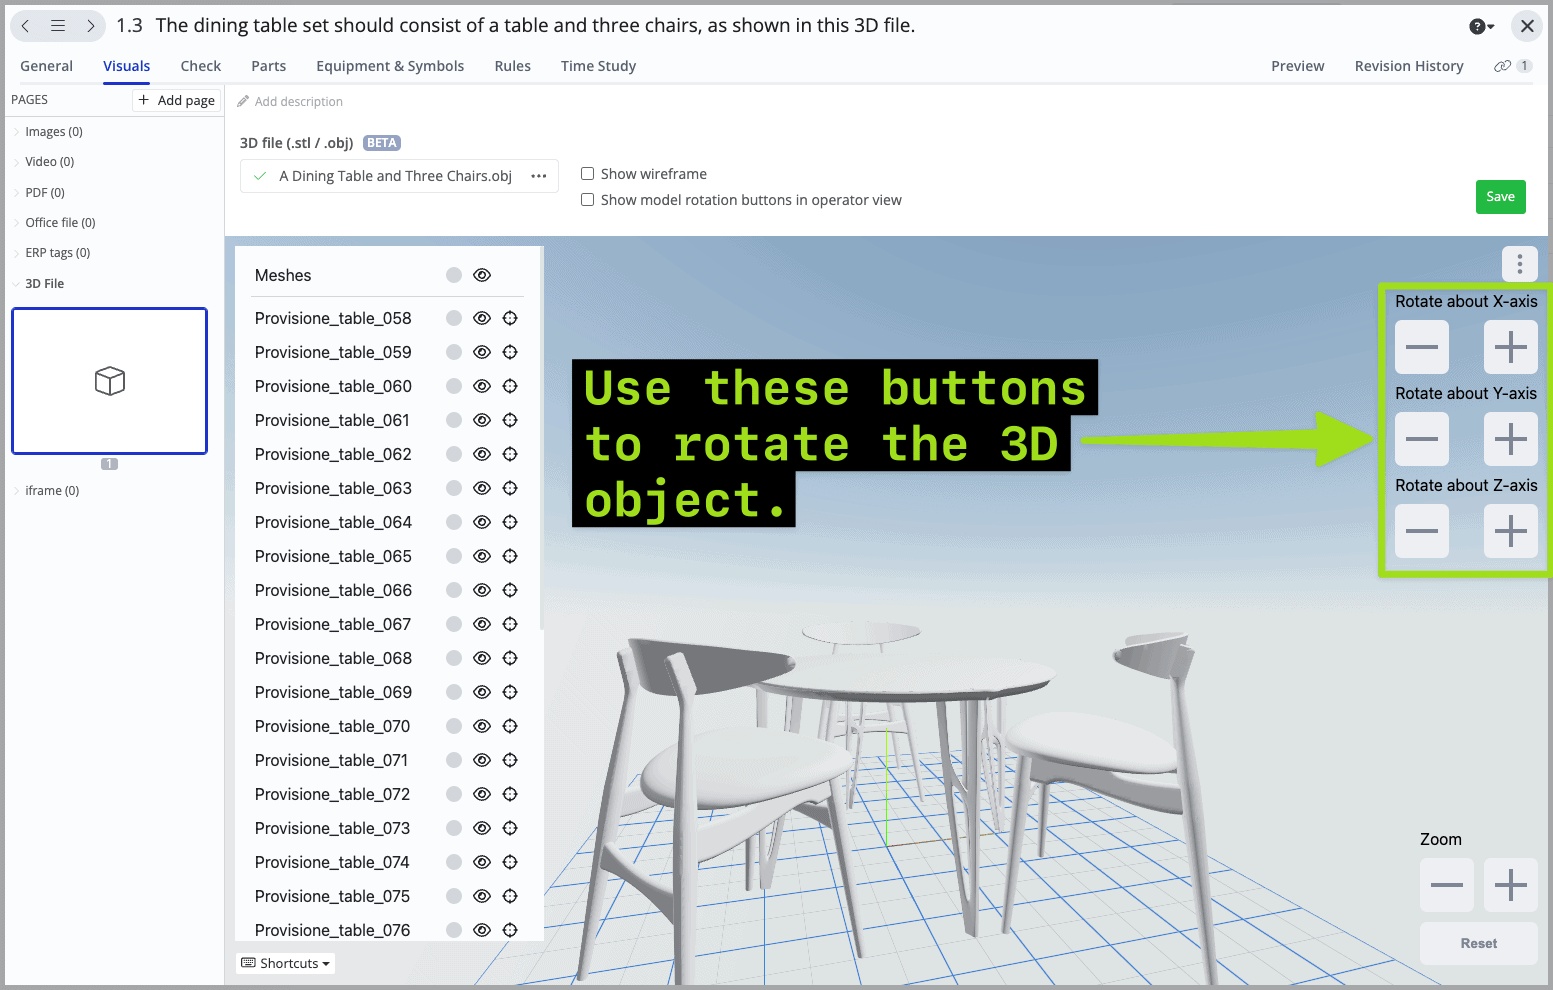This screenshot has width=1553, height=990.
Task: Check Show model rotation buttons in operator view
Action: [587, 199]
